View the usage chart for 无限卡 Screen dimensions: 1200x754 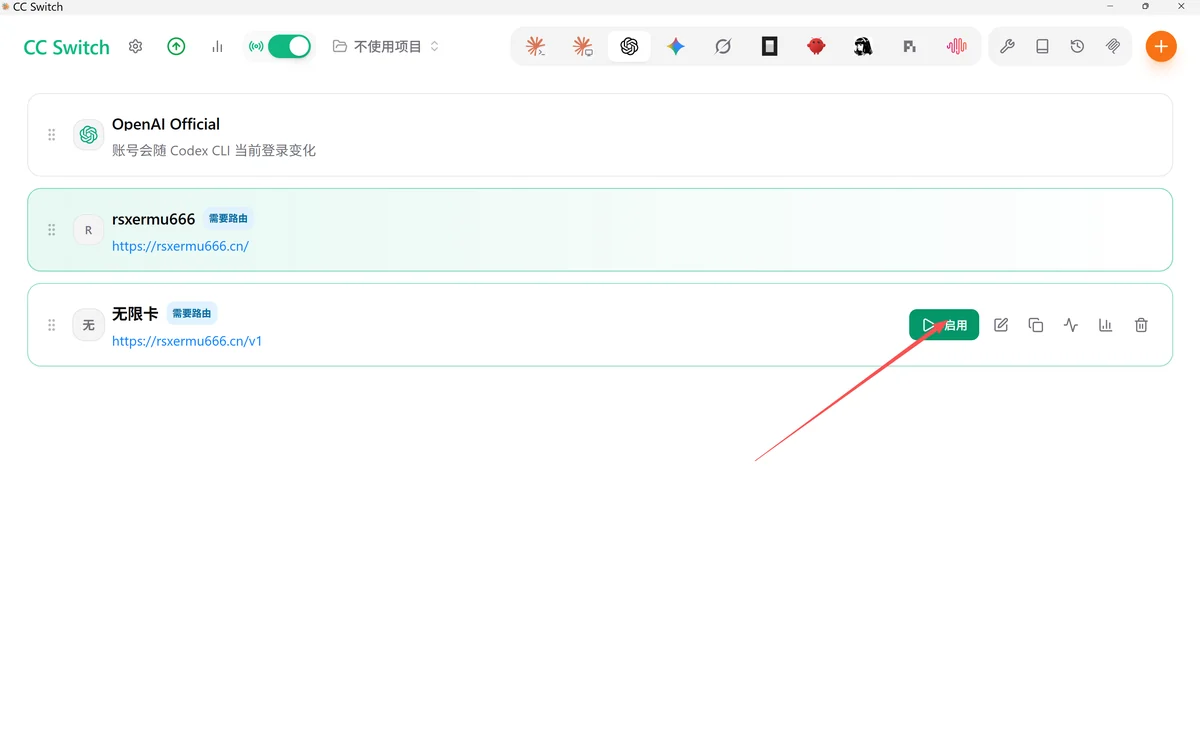(1106, 325)
